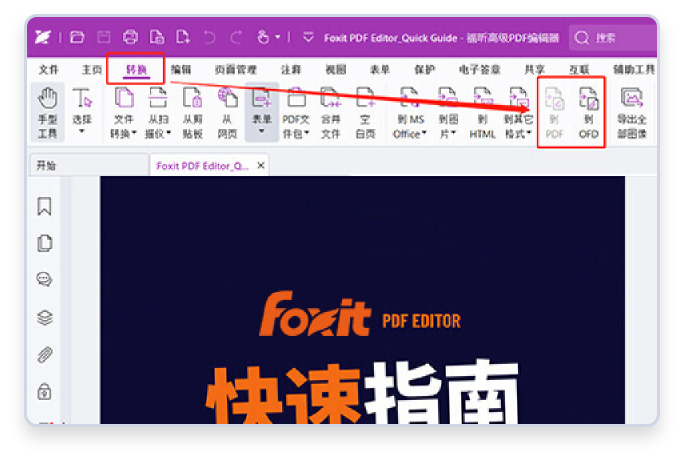Open the attachments paperclip panel
The height and width of the screenshot is (461, 684).
(44, 355)
